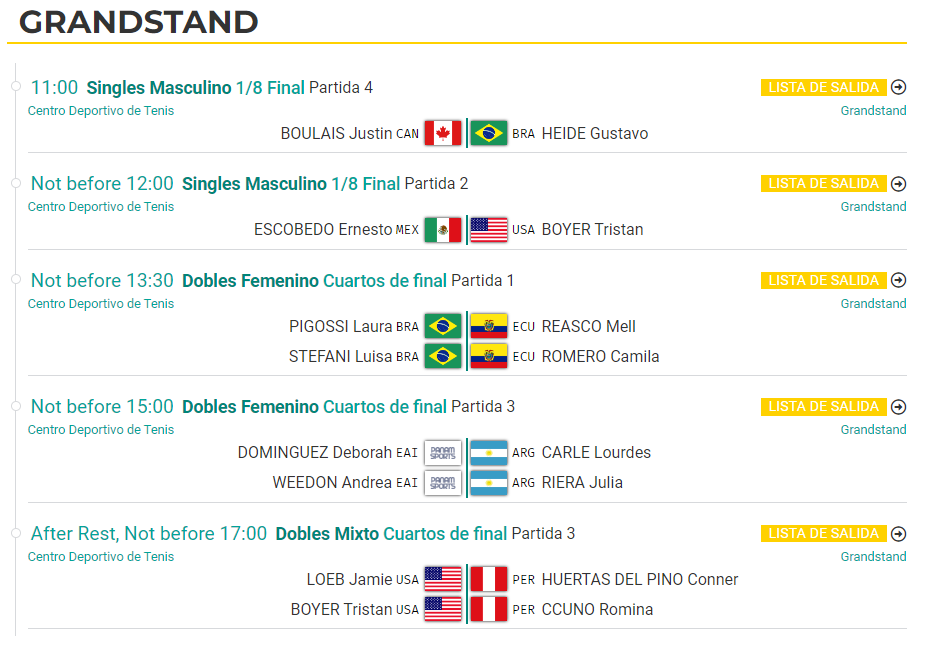Click the Brazil flag beside HEIDE Gustavo
This screenshot has width=930, height=646.
point(489,133)
